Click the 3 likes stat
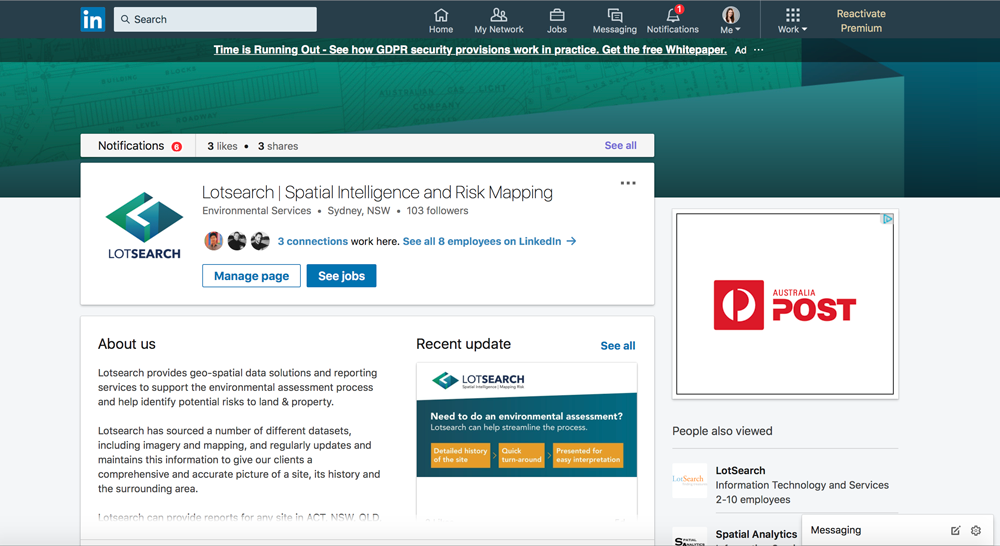 click(222, 146)
